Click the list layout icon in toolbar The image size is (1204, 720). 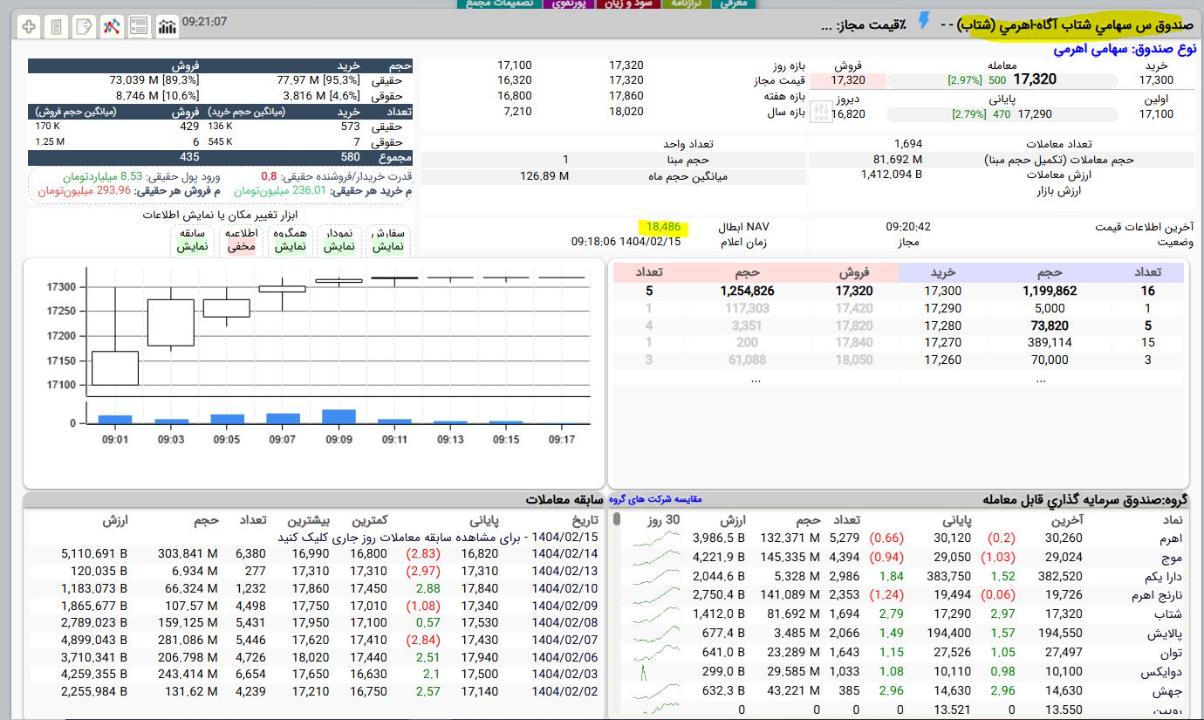point(140,24)
